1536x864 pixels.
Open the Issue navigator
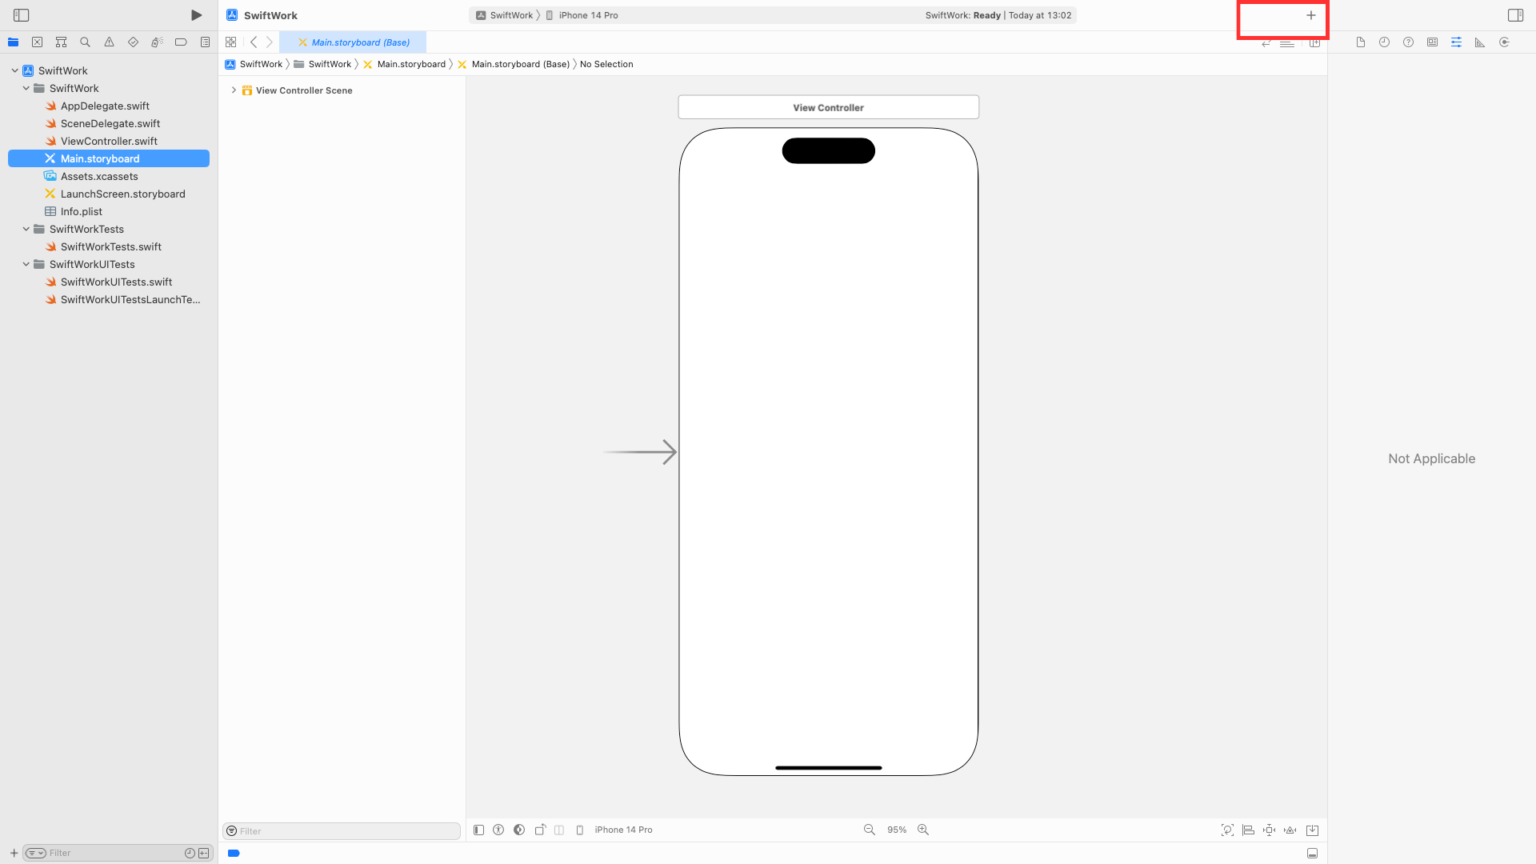[x=109, y=42]
